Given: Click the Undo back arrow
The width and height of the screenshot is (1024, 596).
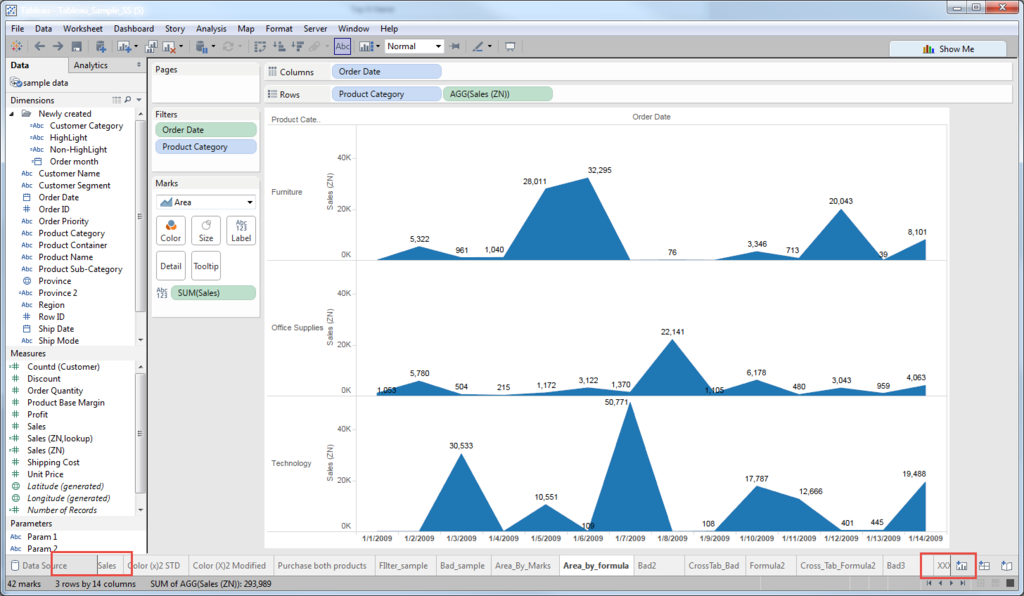Looking at the screenshot, I should tap(39, 46).
